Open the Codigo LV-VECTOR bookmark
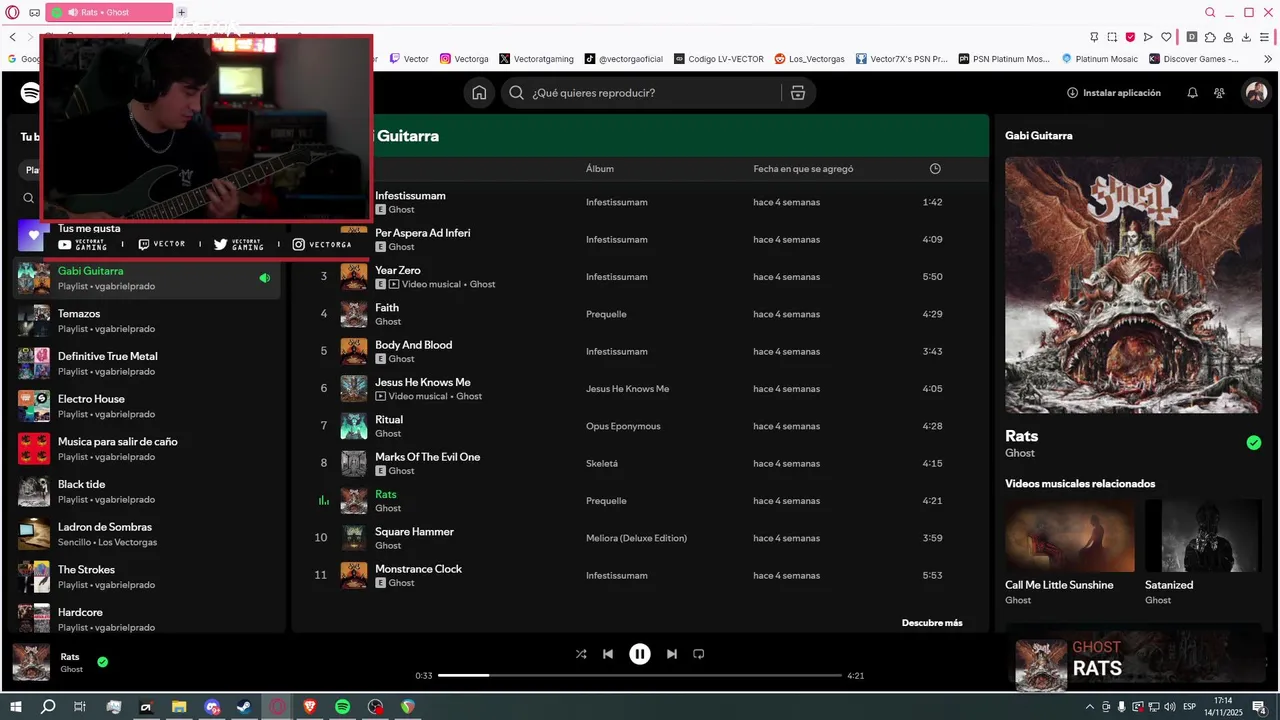The height and width of the screenshot is (720, 1280). [719, 59]
